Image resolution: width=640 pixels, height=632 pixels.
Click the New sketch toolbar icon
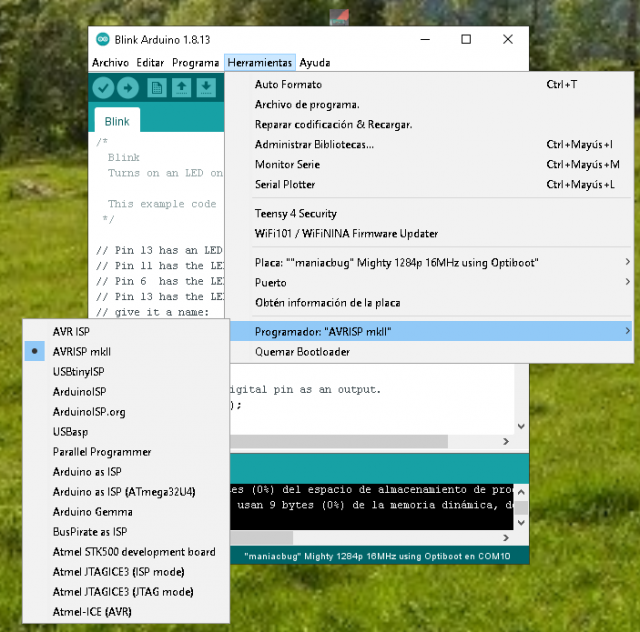pyautogui.click(x=157, y=88)
